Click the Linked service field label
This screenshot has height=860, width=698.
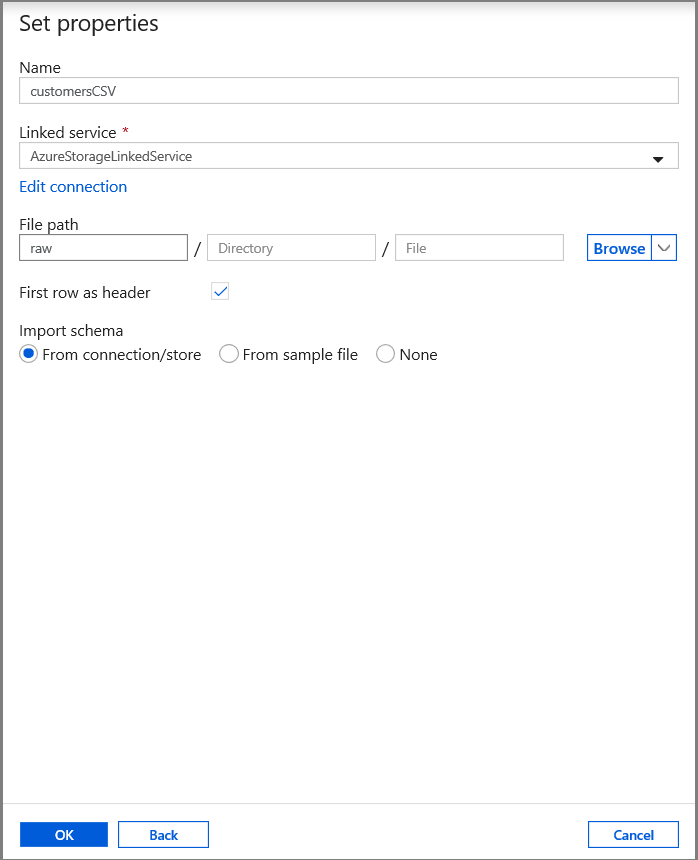[x=68, y=132]
